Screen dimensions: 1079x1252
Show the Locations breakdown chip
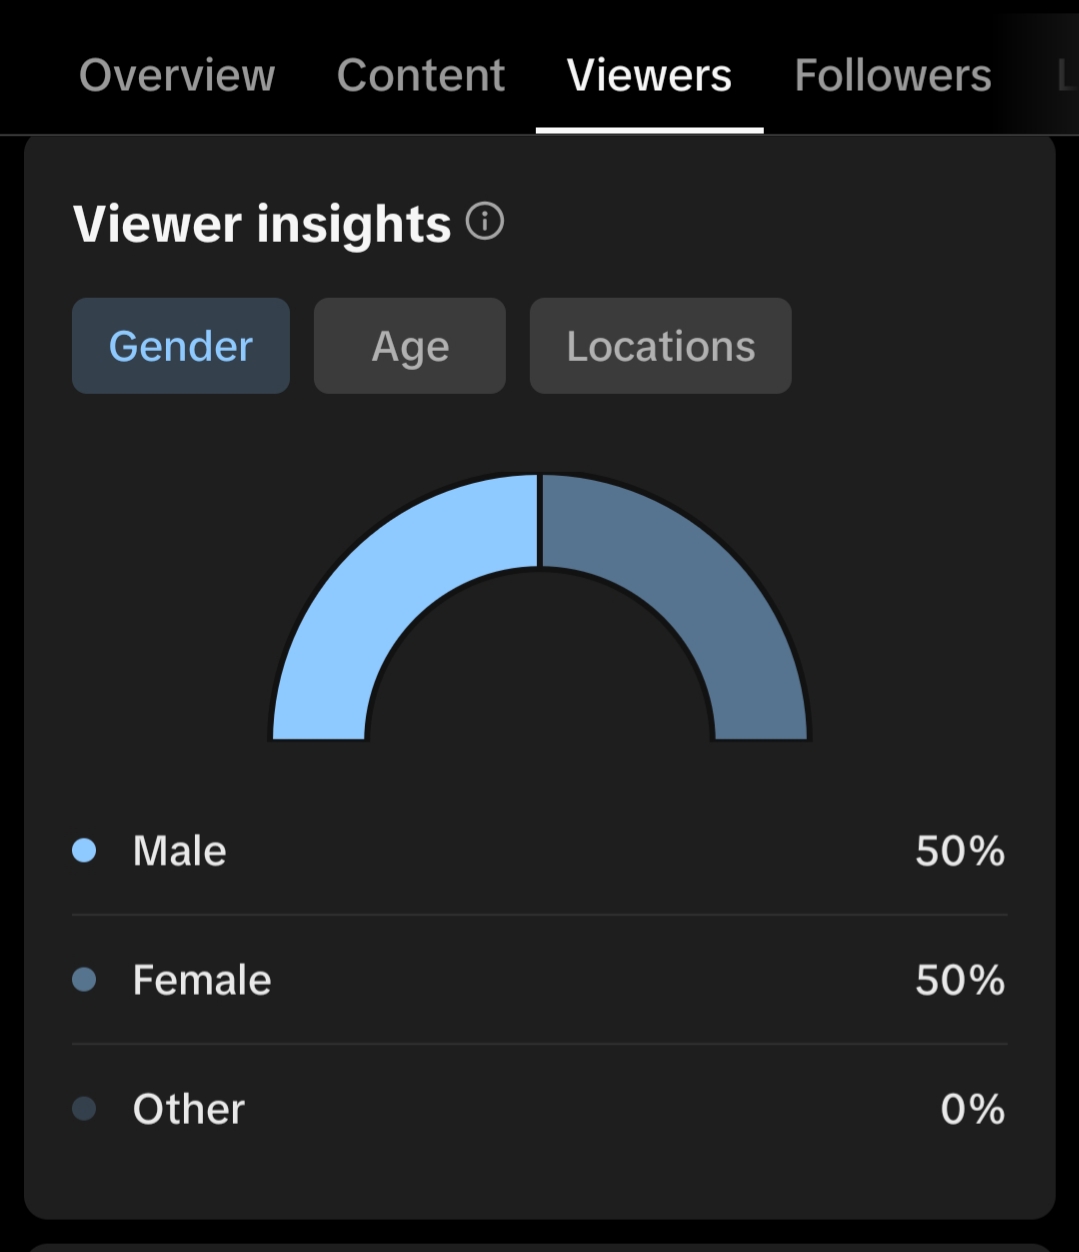(661, 346)
